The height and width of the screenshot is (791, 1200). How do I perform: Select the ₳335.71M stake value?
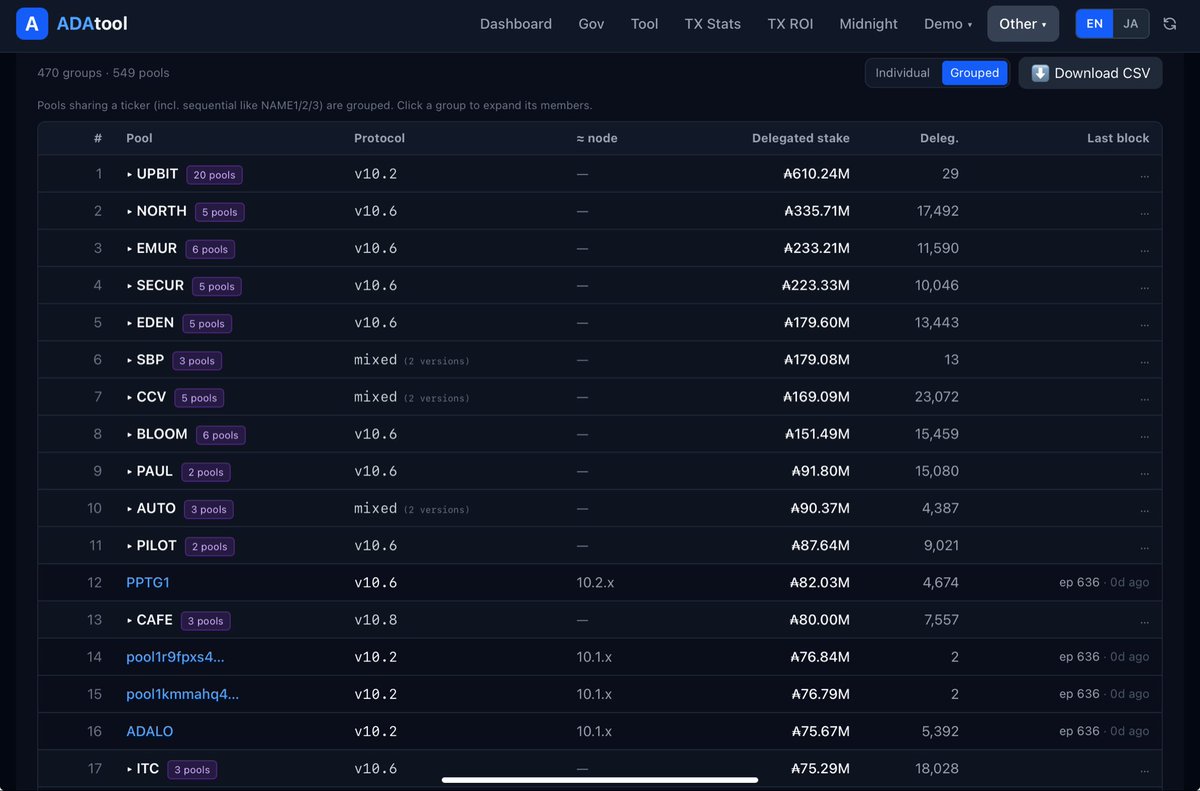(817, 211)
